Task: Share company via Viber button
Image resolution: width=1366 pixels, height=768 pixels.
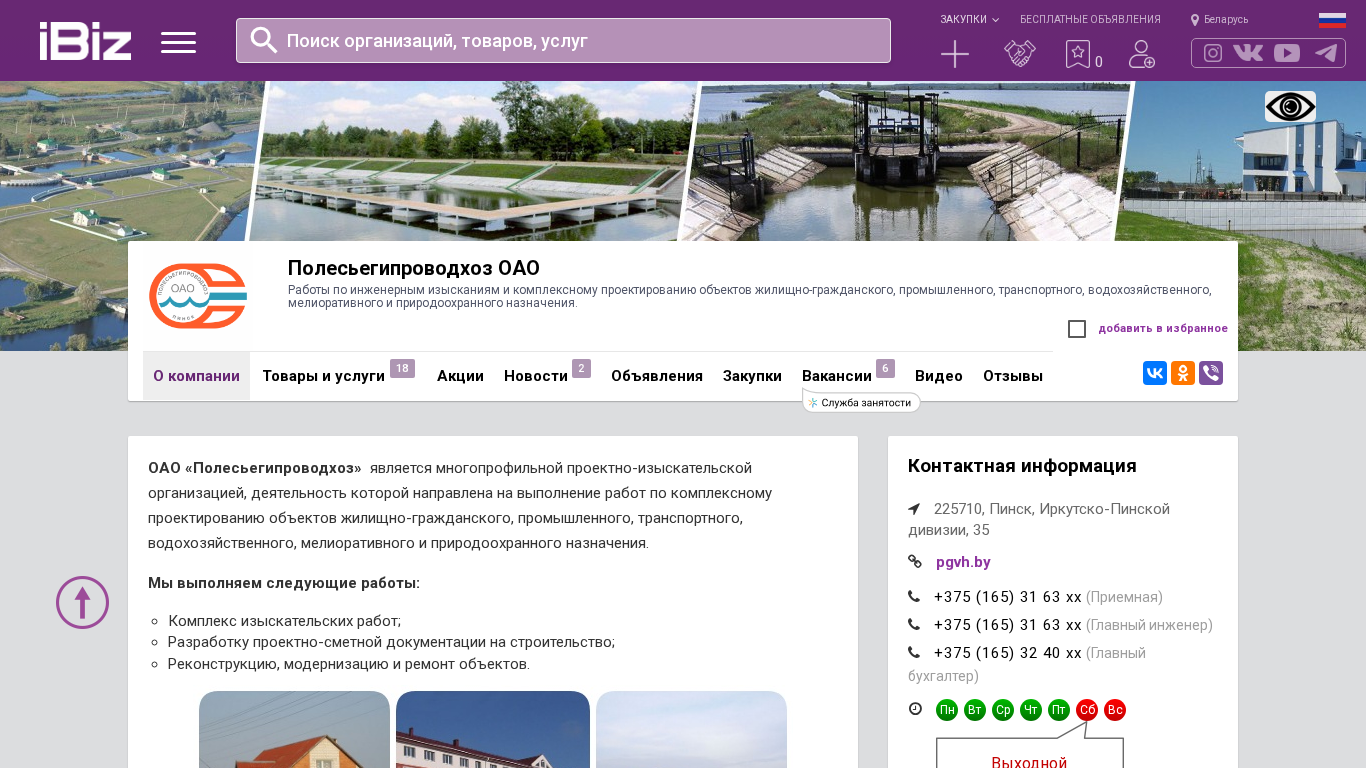Action: point(1211,373)
